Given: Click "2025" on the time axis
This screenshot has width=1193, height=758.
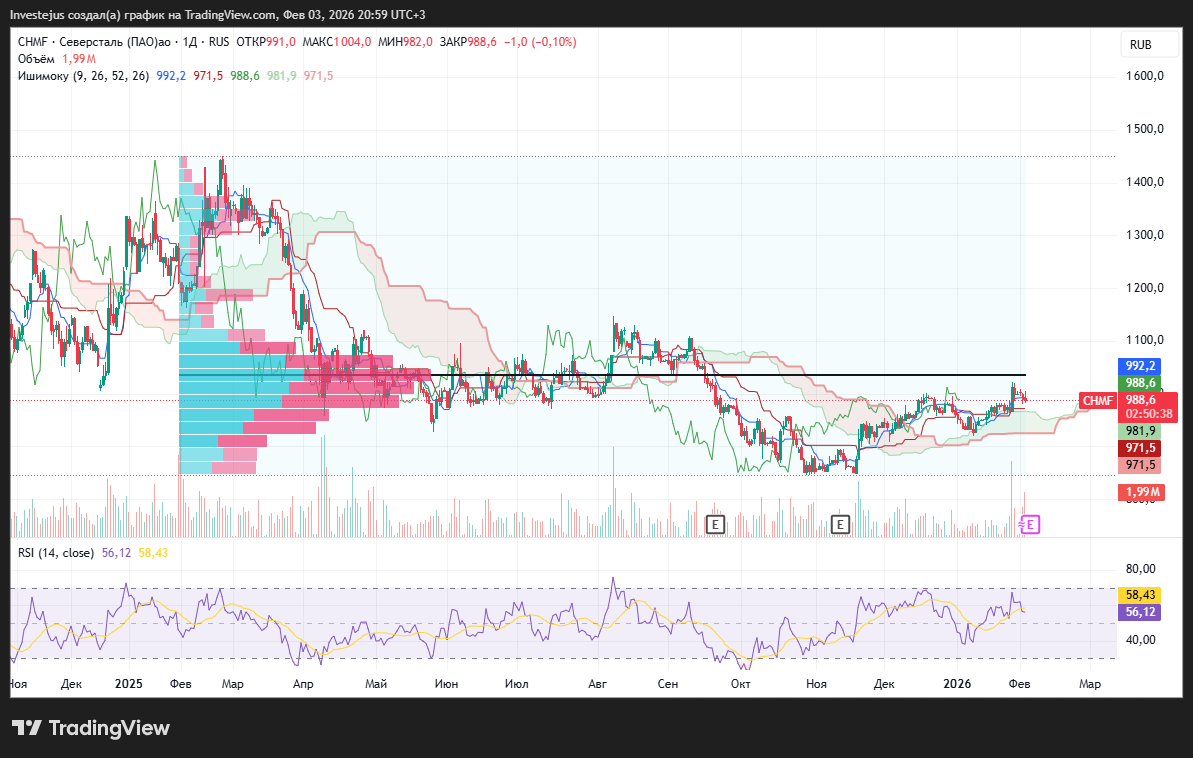Looking at the screenshot, I should point(127,684).
